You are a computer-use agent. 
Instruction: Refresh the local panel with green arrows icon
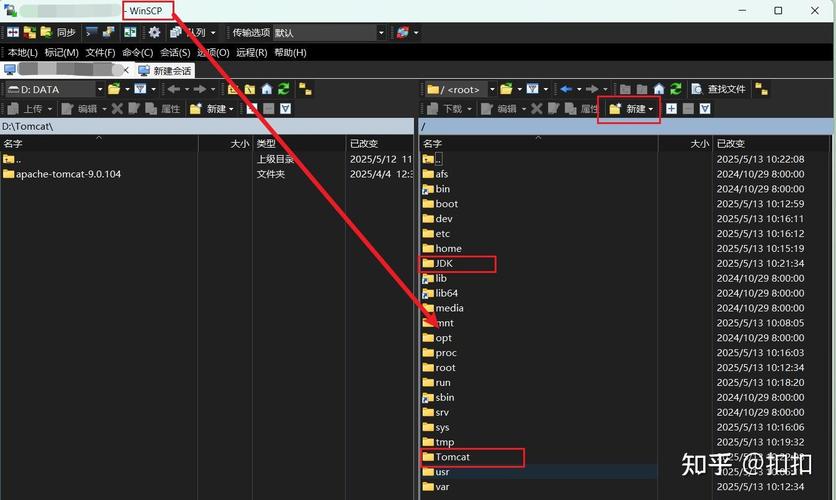[284, 89]
